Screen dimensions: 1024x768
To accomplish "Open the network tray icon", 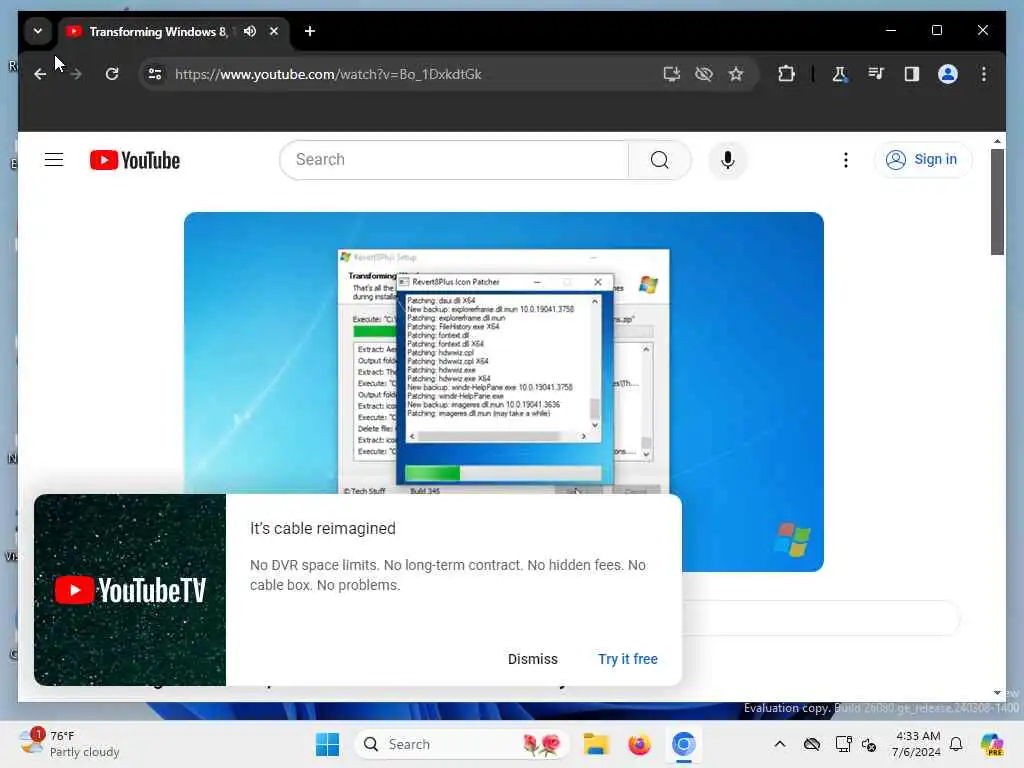I will coord(843,744).
